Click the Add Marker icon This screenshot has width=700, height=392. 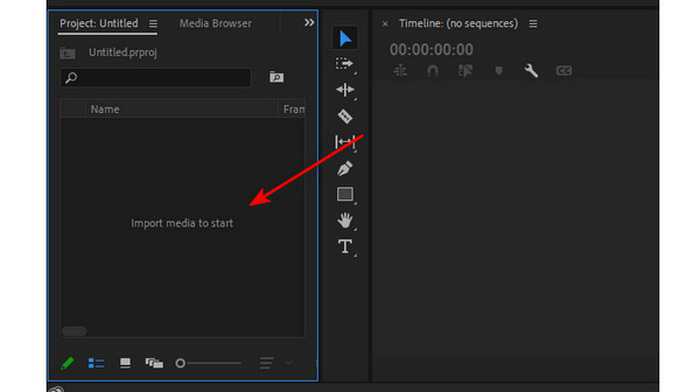(499, 71)
